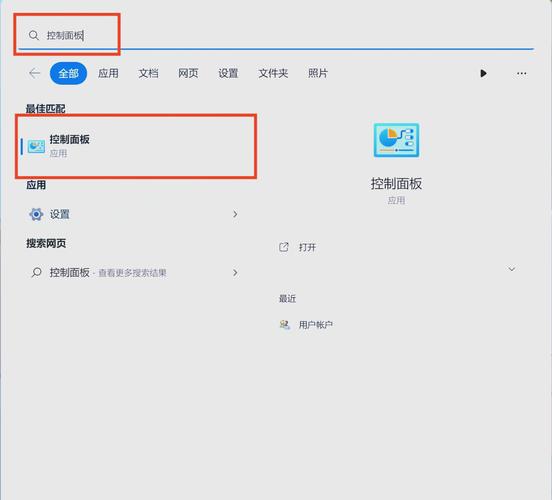The image size is (552, 500).
Task: Click the gear icon beside 设置
Action: [36, 214]
